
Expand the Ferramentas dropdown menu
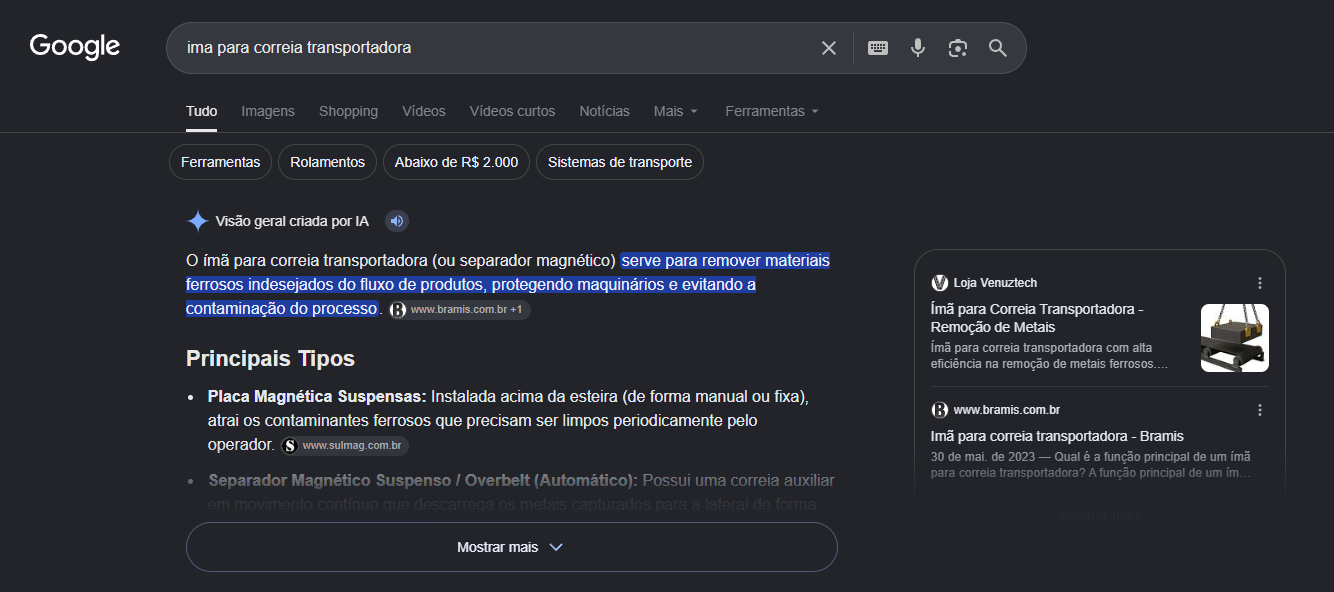click(771, 111)
